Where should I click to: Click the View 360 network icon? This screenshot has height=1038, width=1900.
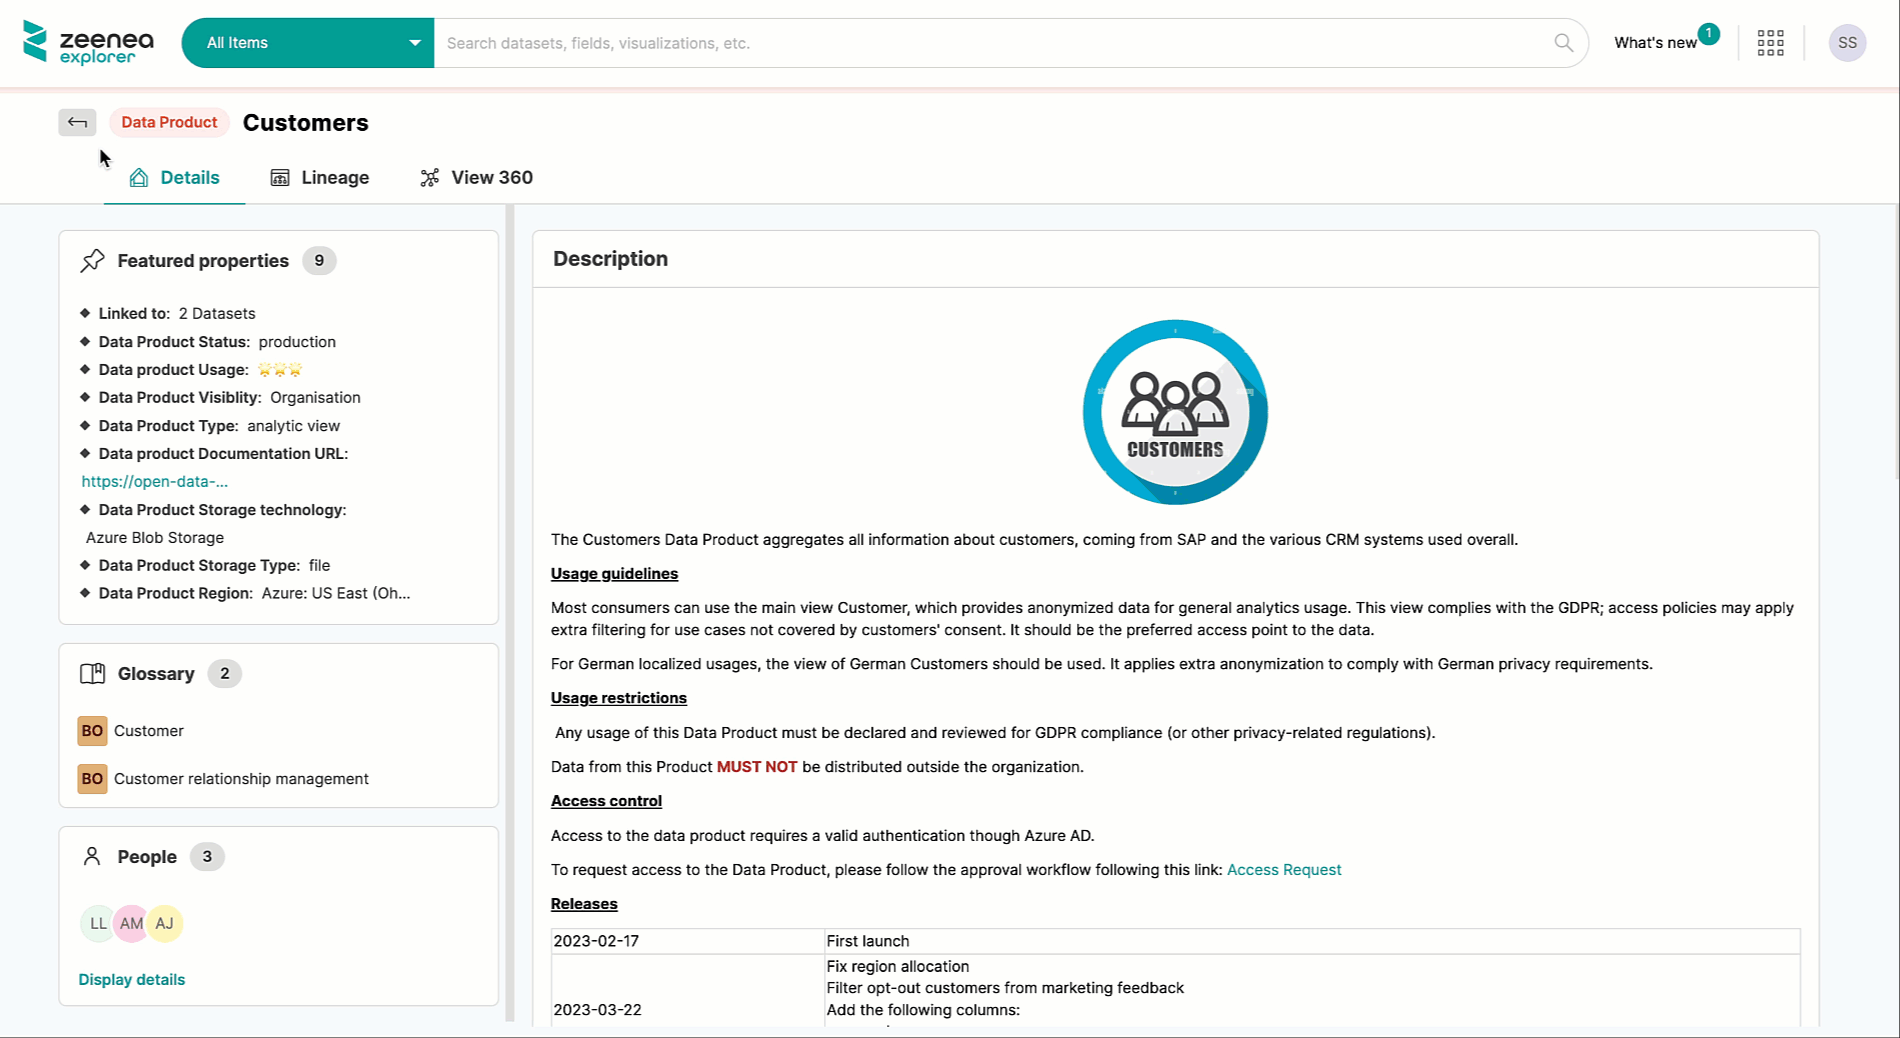pyautogui.click(x=430, y=177)
